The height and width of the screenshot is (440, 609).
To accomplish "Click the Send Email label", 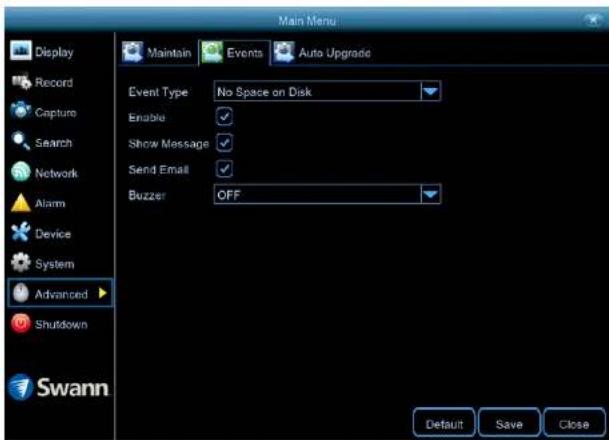I will point(158,169).
